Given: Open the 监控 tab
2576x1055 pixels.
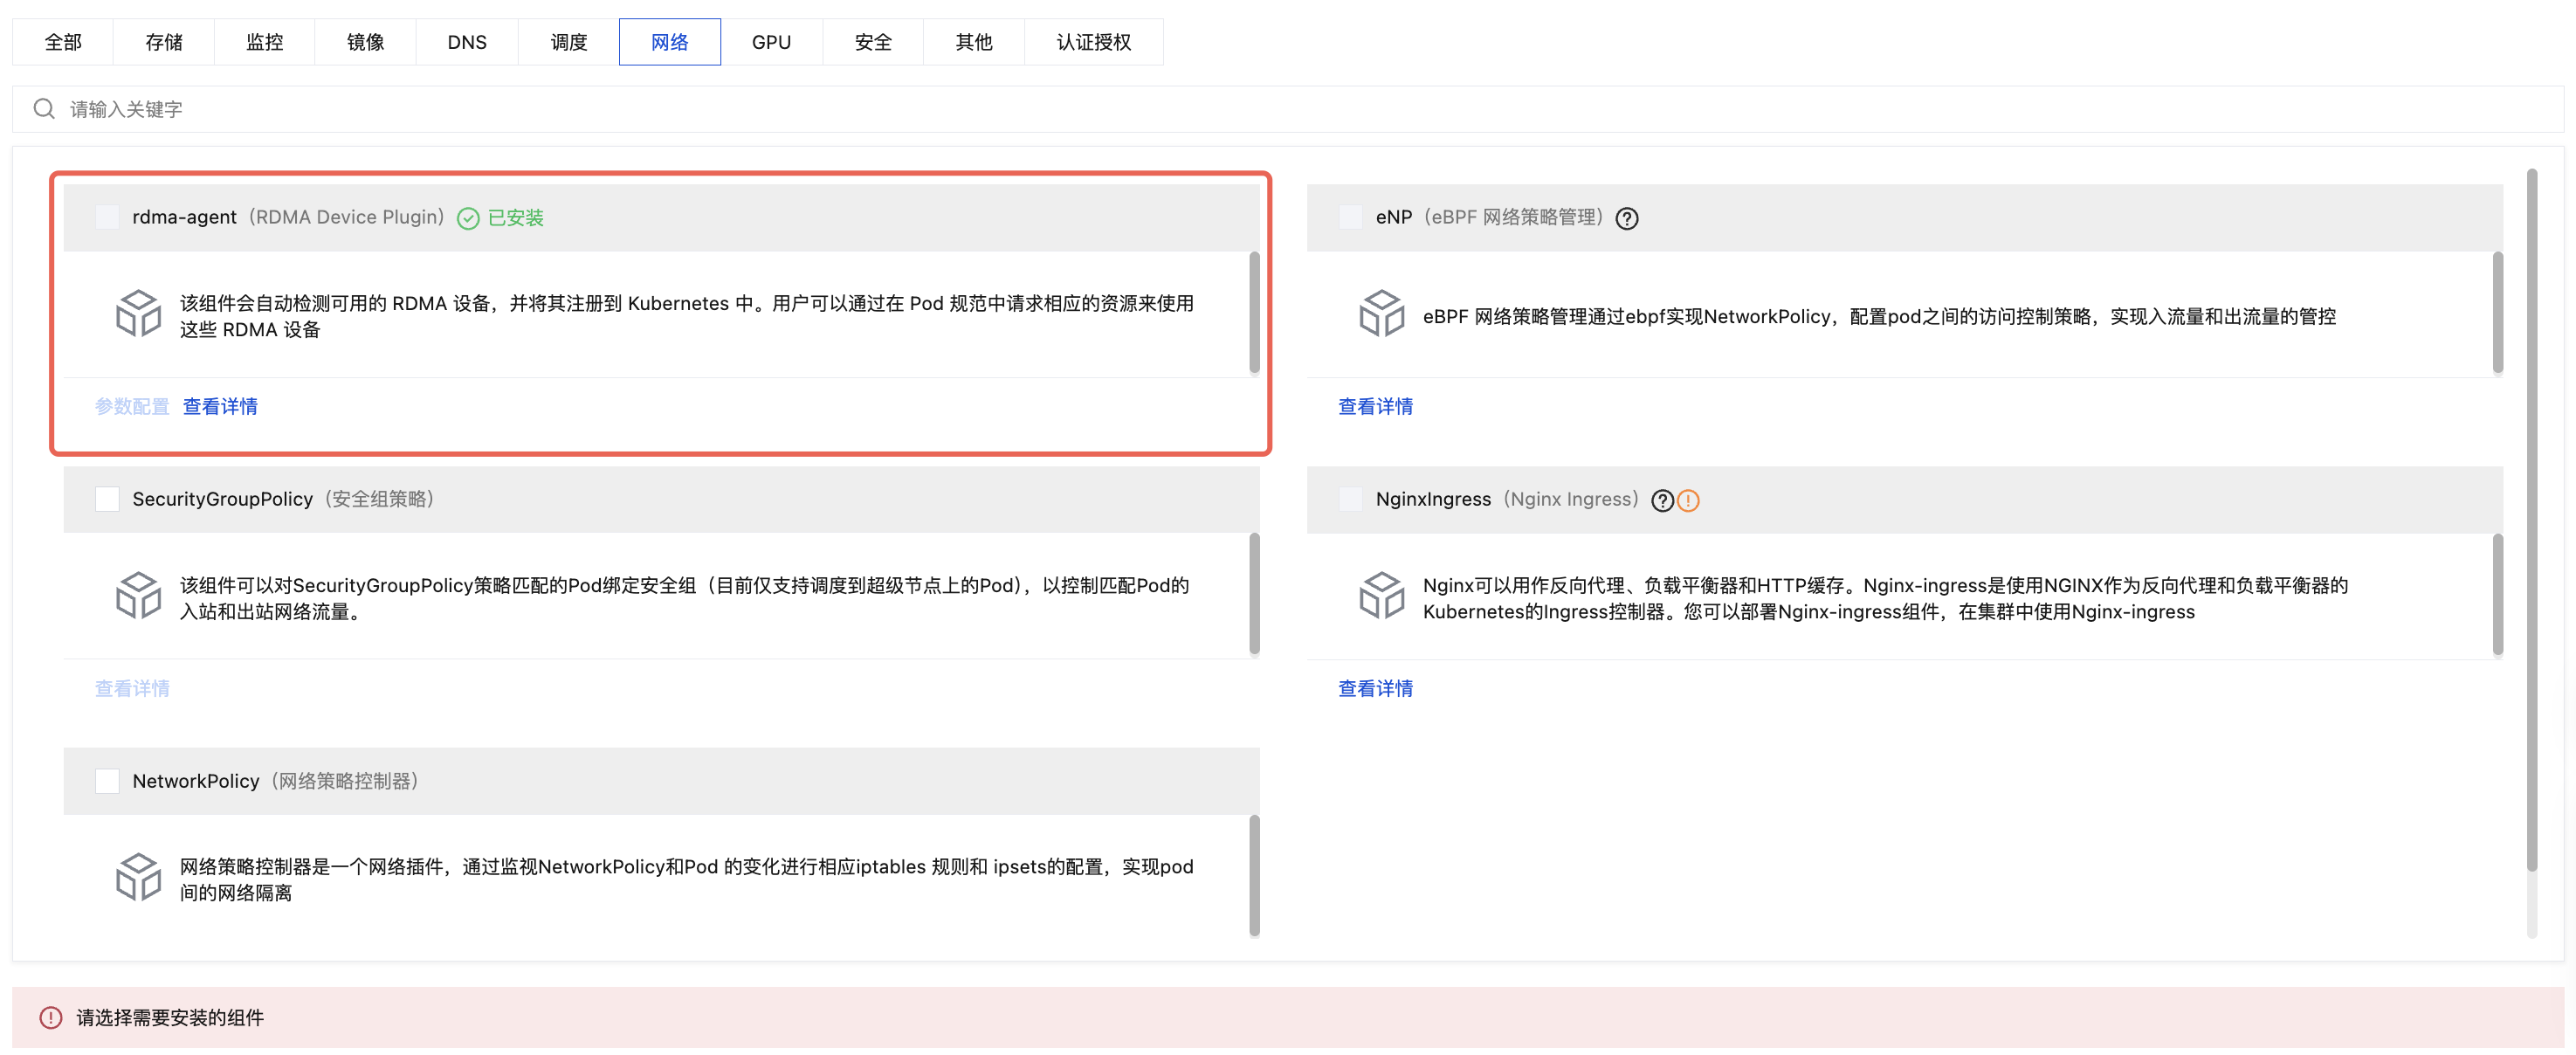Looking at the screenshot, I should coord(264,42).
